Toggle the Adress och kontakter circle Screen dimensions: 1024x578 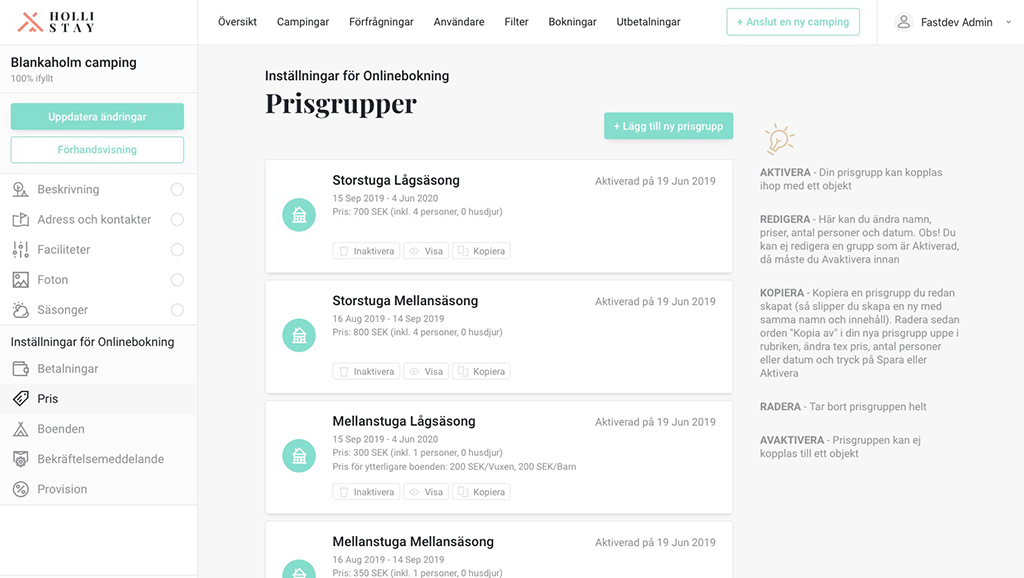[177, 219]
